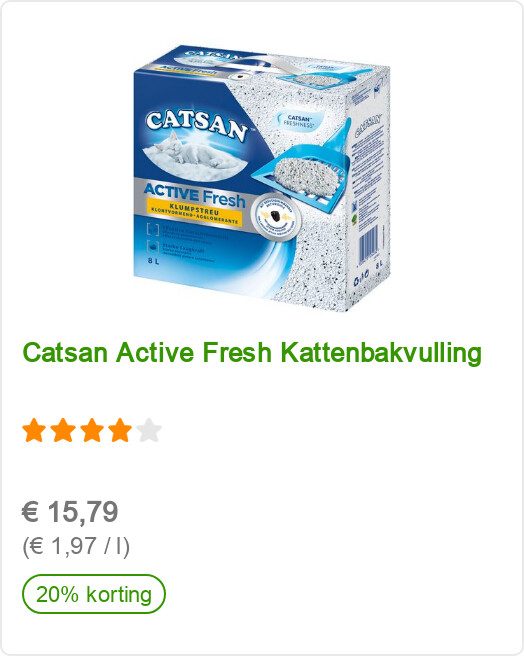The width and height of the screenshot is (524, 656).
Task: Click the first orange rating star
Action: [34, 430]
